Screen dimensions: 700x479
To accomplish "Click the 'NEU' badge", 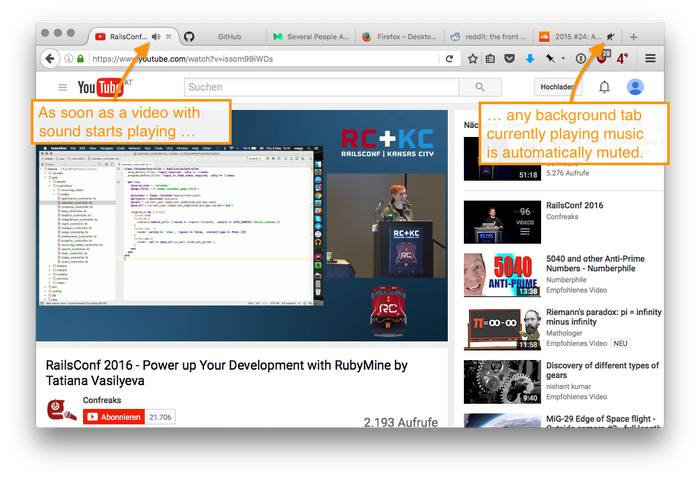I will (620, 343).
